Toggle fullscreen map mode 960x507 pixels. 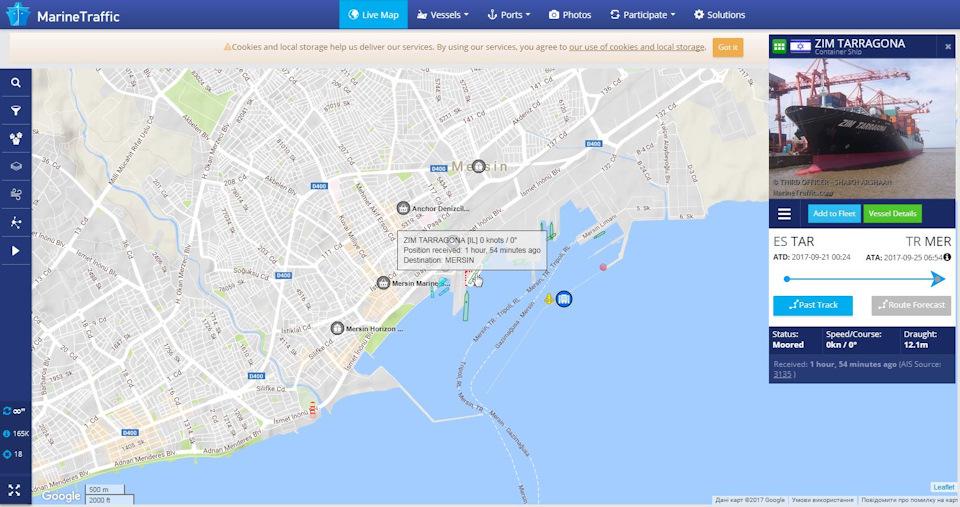[14, 490]
